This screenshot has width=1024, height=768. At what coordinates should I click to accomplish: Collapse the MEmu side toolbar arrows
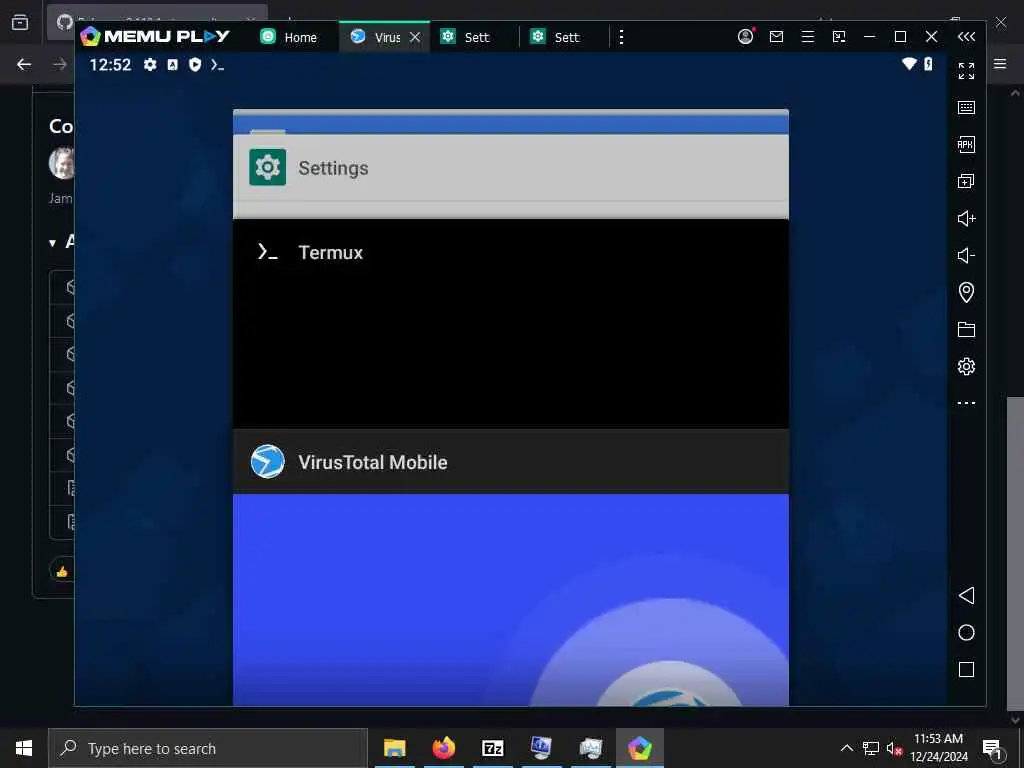(x=966, y=37)
